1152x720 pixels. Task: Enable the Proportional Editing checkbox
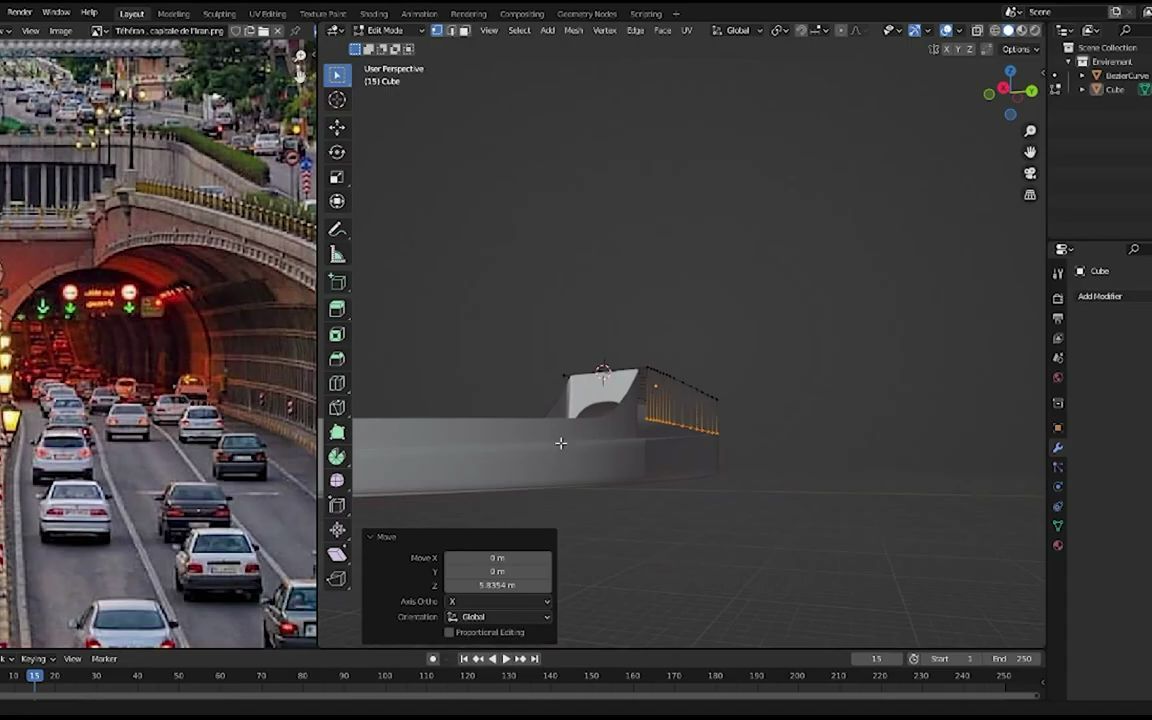coord(449,632)
